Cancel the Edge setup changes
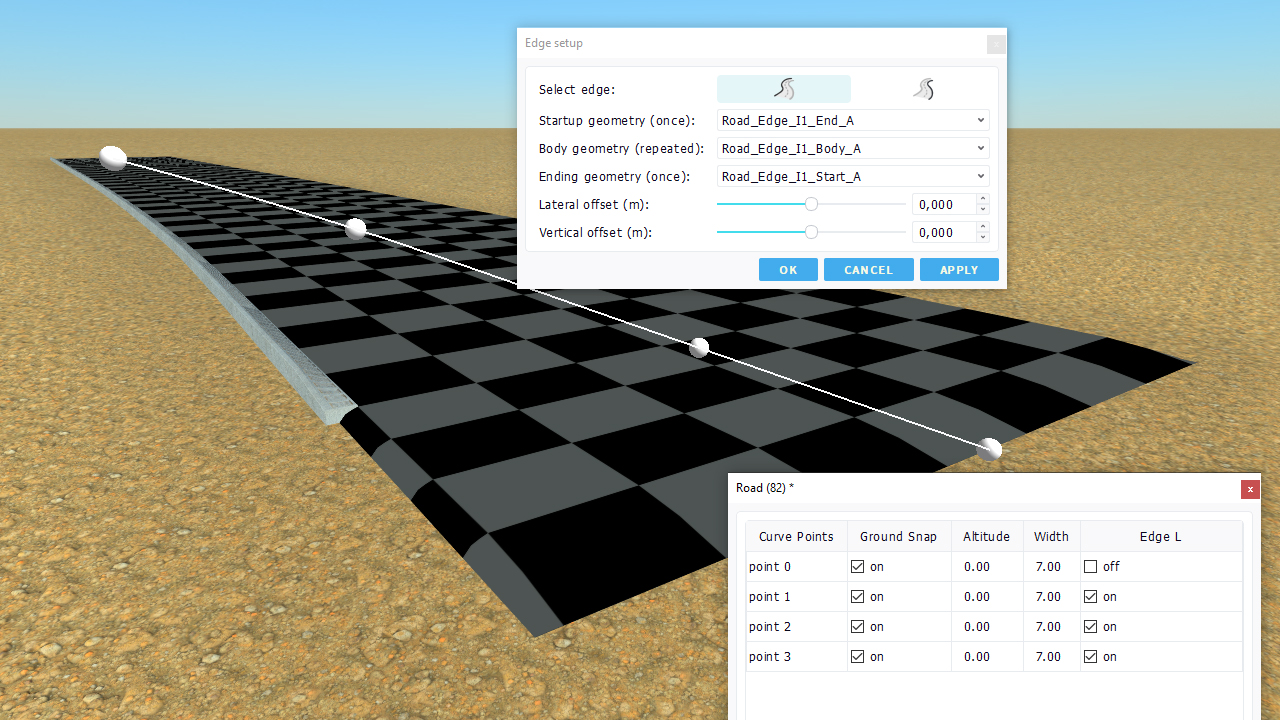This screenshot has height=720, width=1280. (x=868, y=270)
